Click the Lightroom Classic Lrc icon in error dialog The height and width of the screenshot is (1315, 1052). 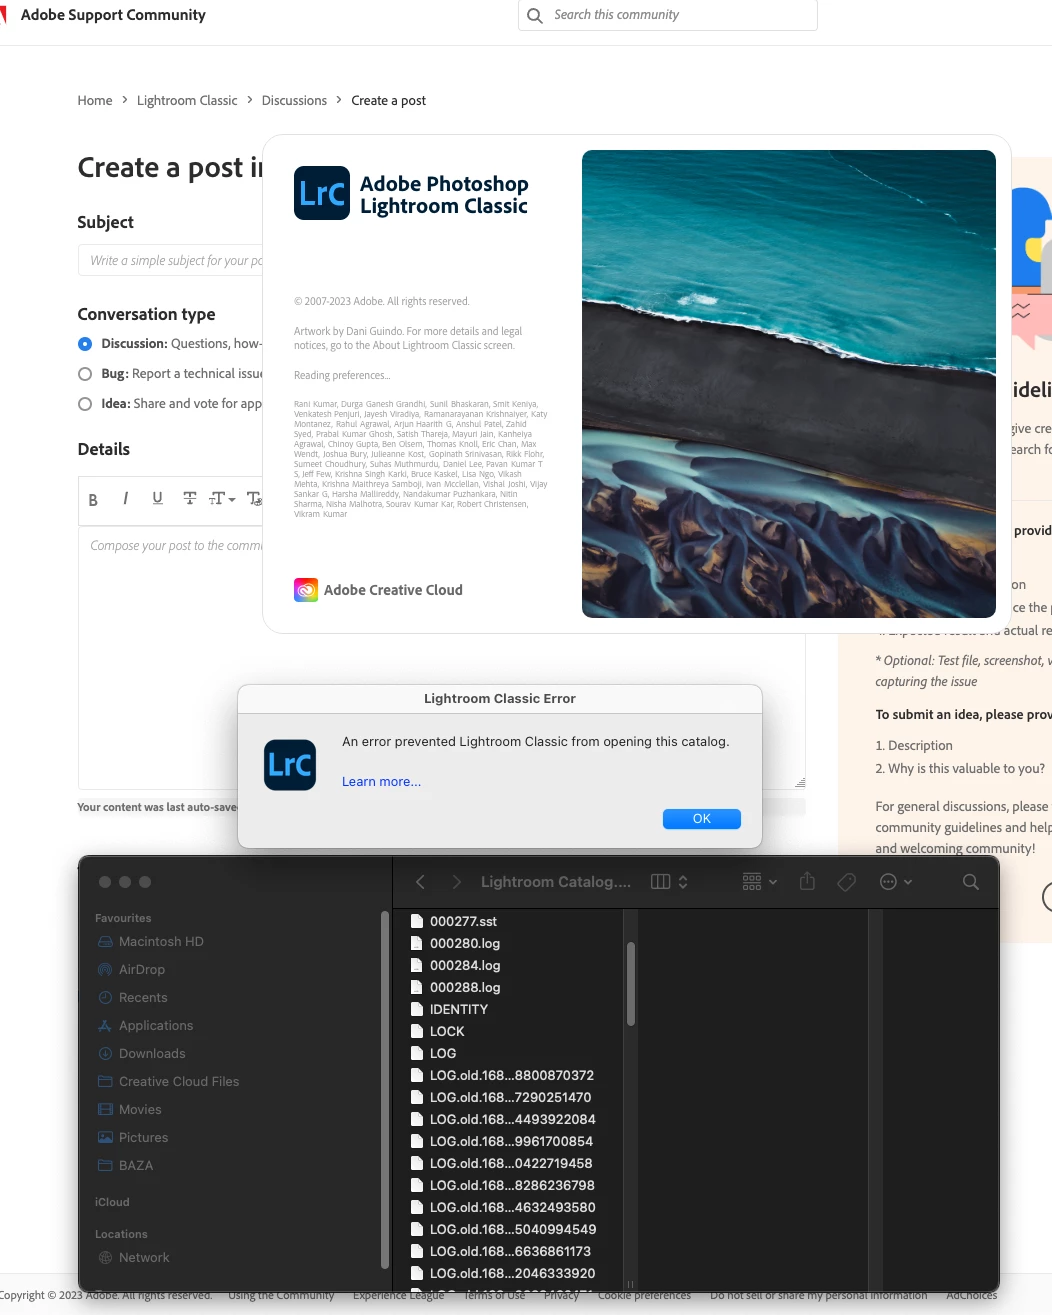point(290,765)
